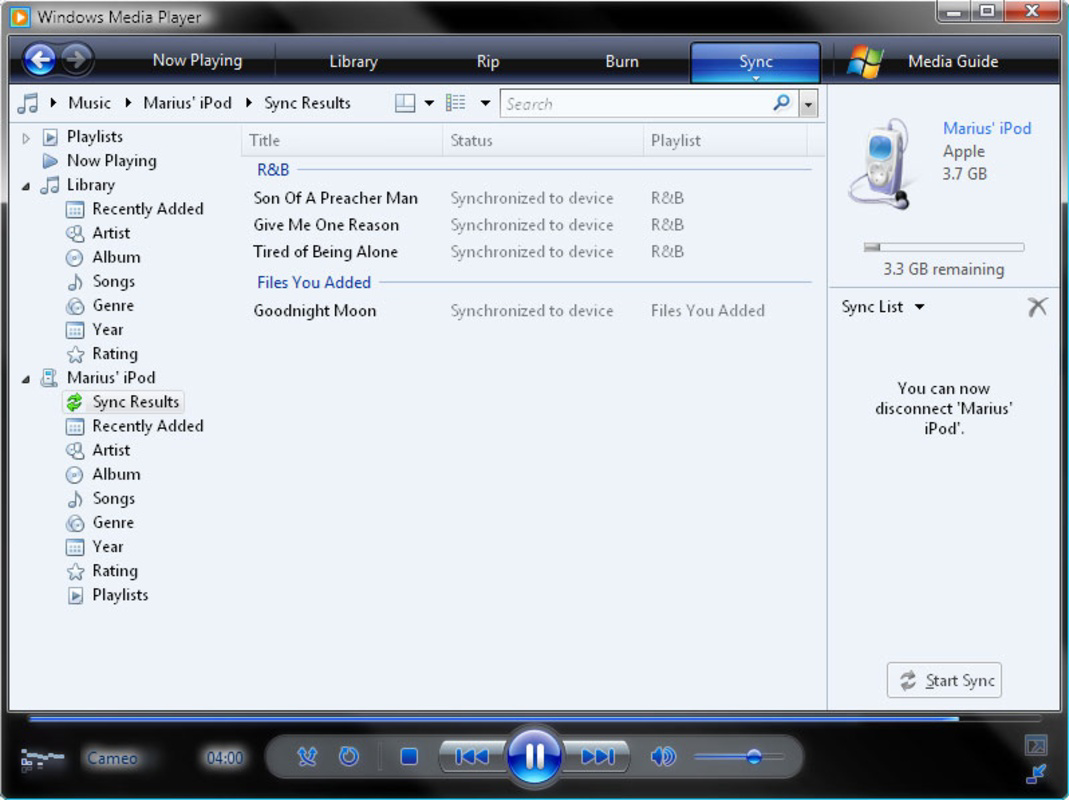Image resolution: width=1069 pixels, height=800 pixels.
Task: Switch to the Rip tab
Action: click(x=487, y=61)
